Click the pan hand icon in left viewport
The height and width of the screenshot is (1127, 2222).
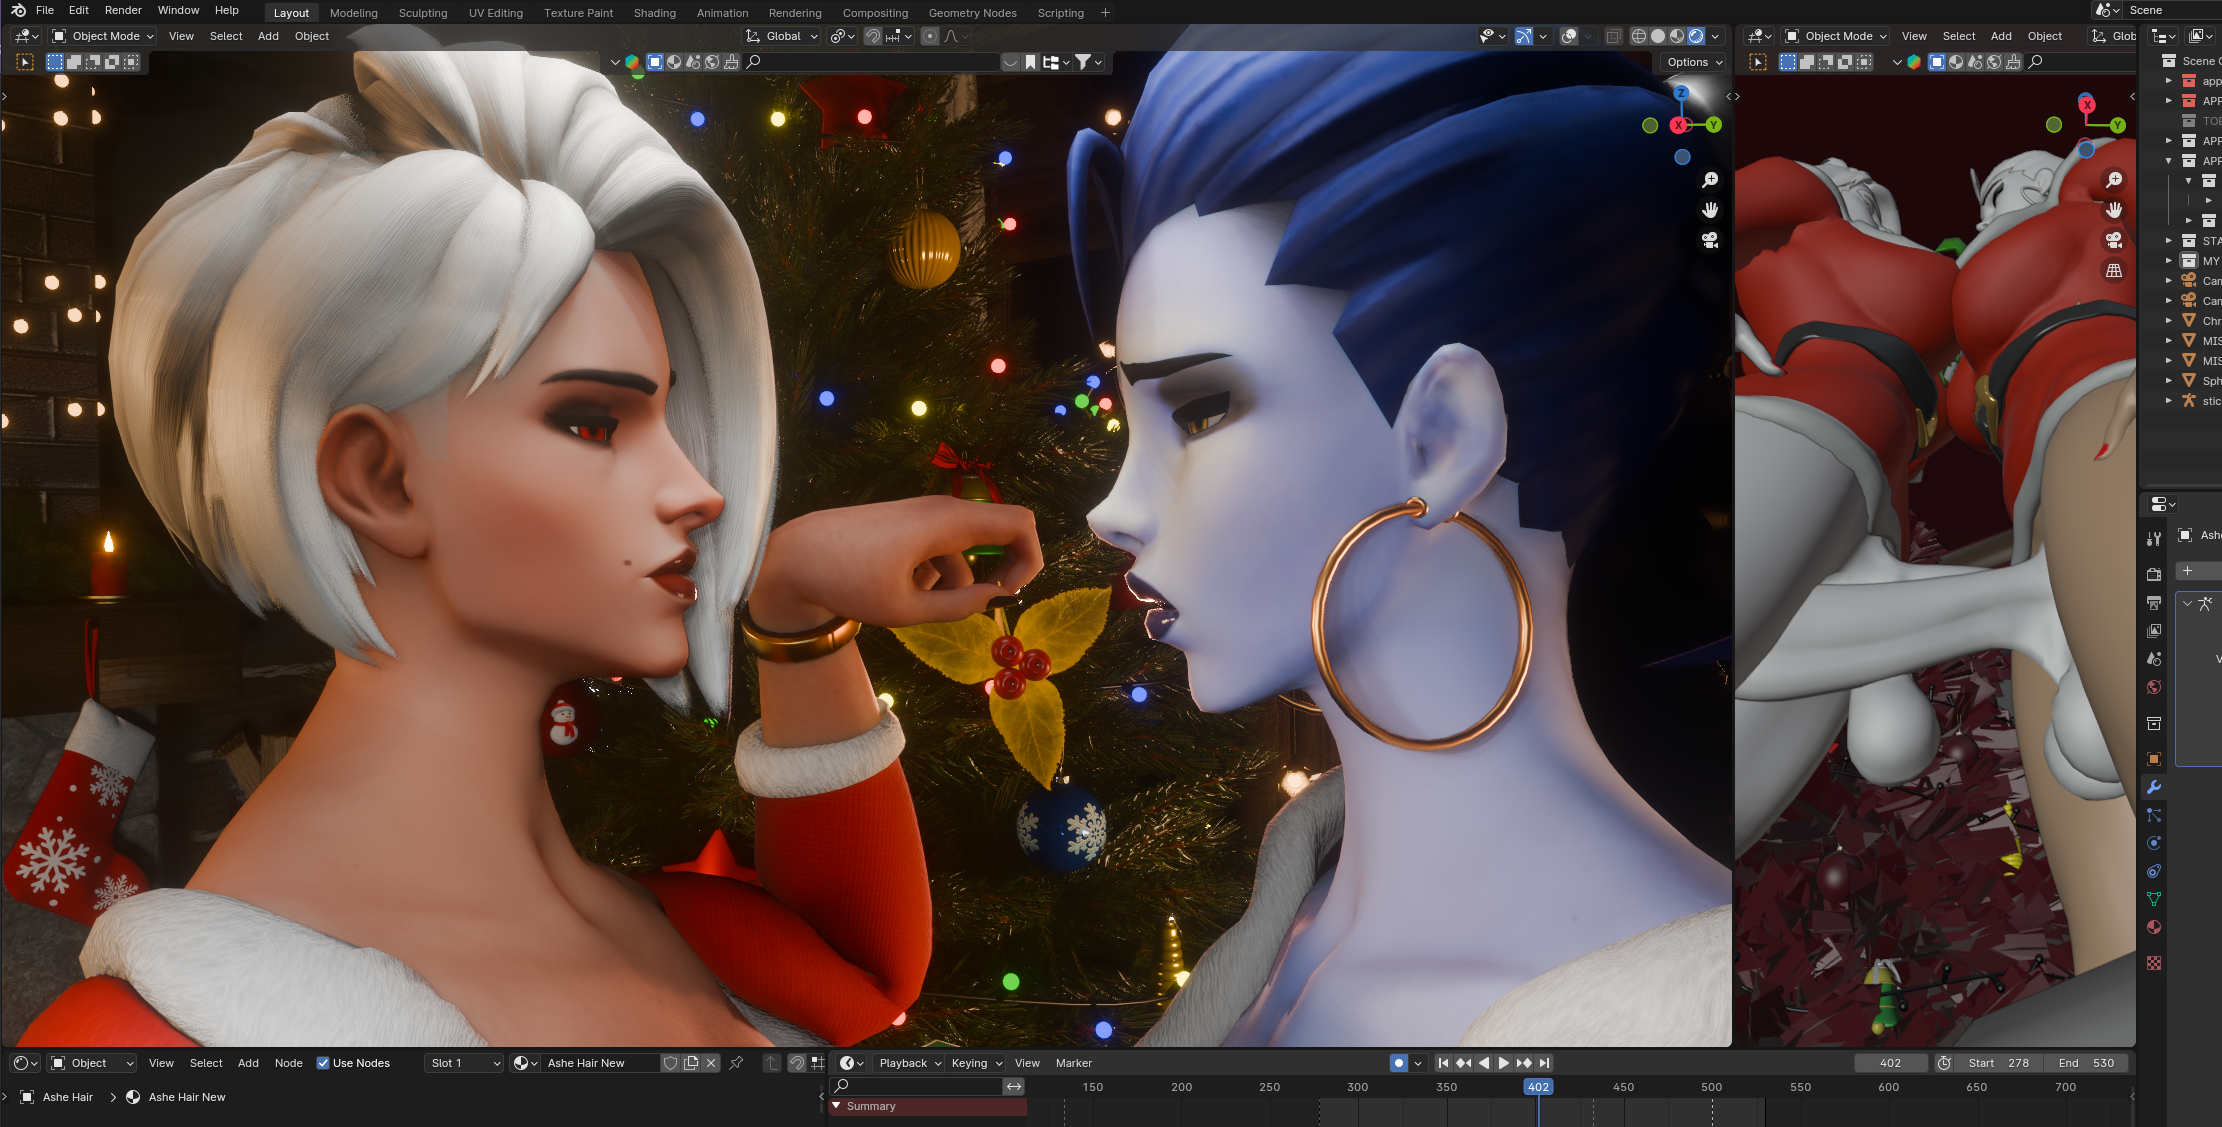click(1710, 210)
